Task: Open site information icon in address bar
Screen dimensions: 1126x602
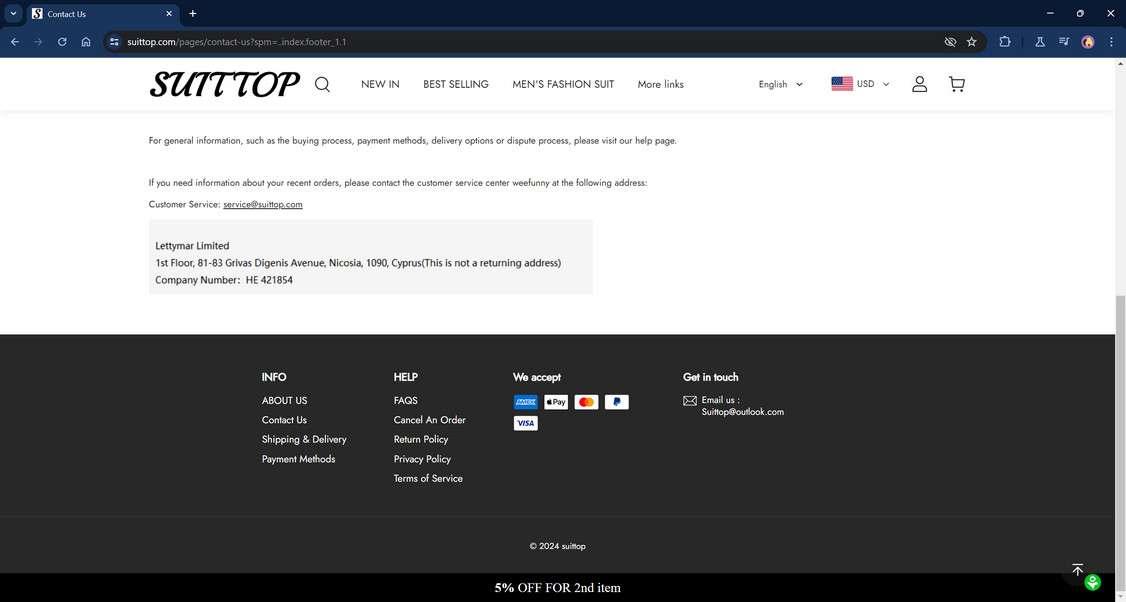Action: coord(114,42)
